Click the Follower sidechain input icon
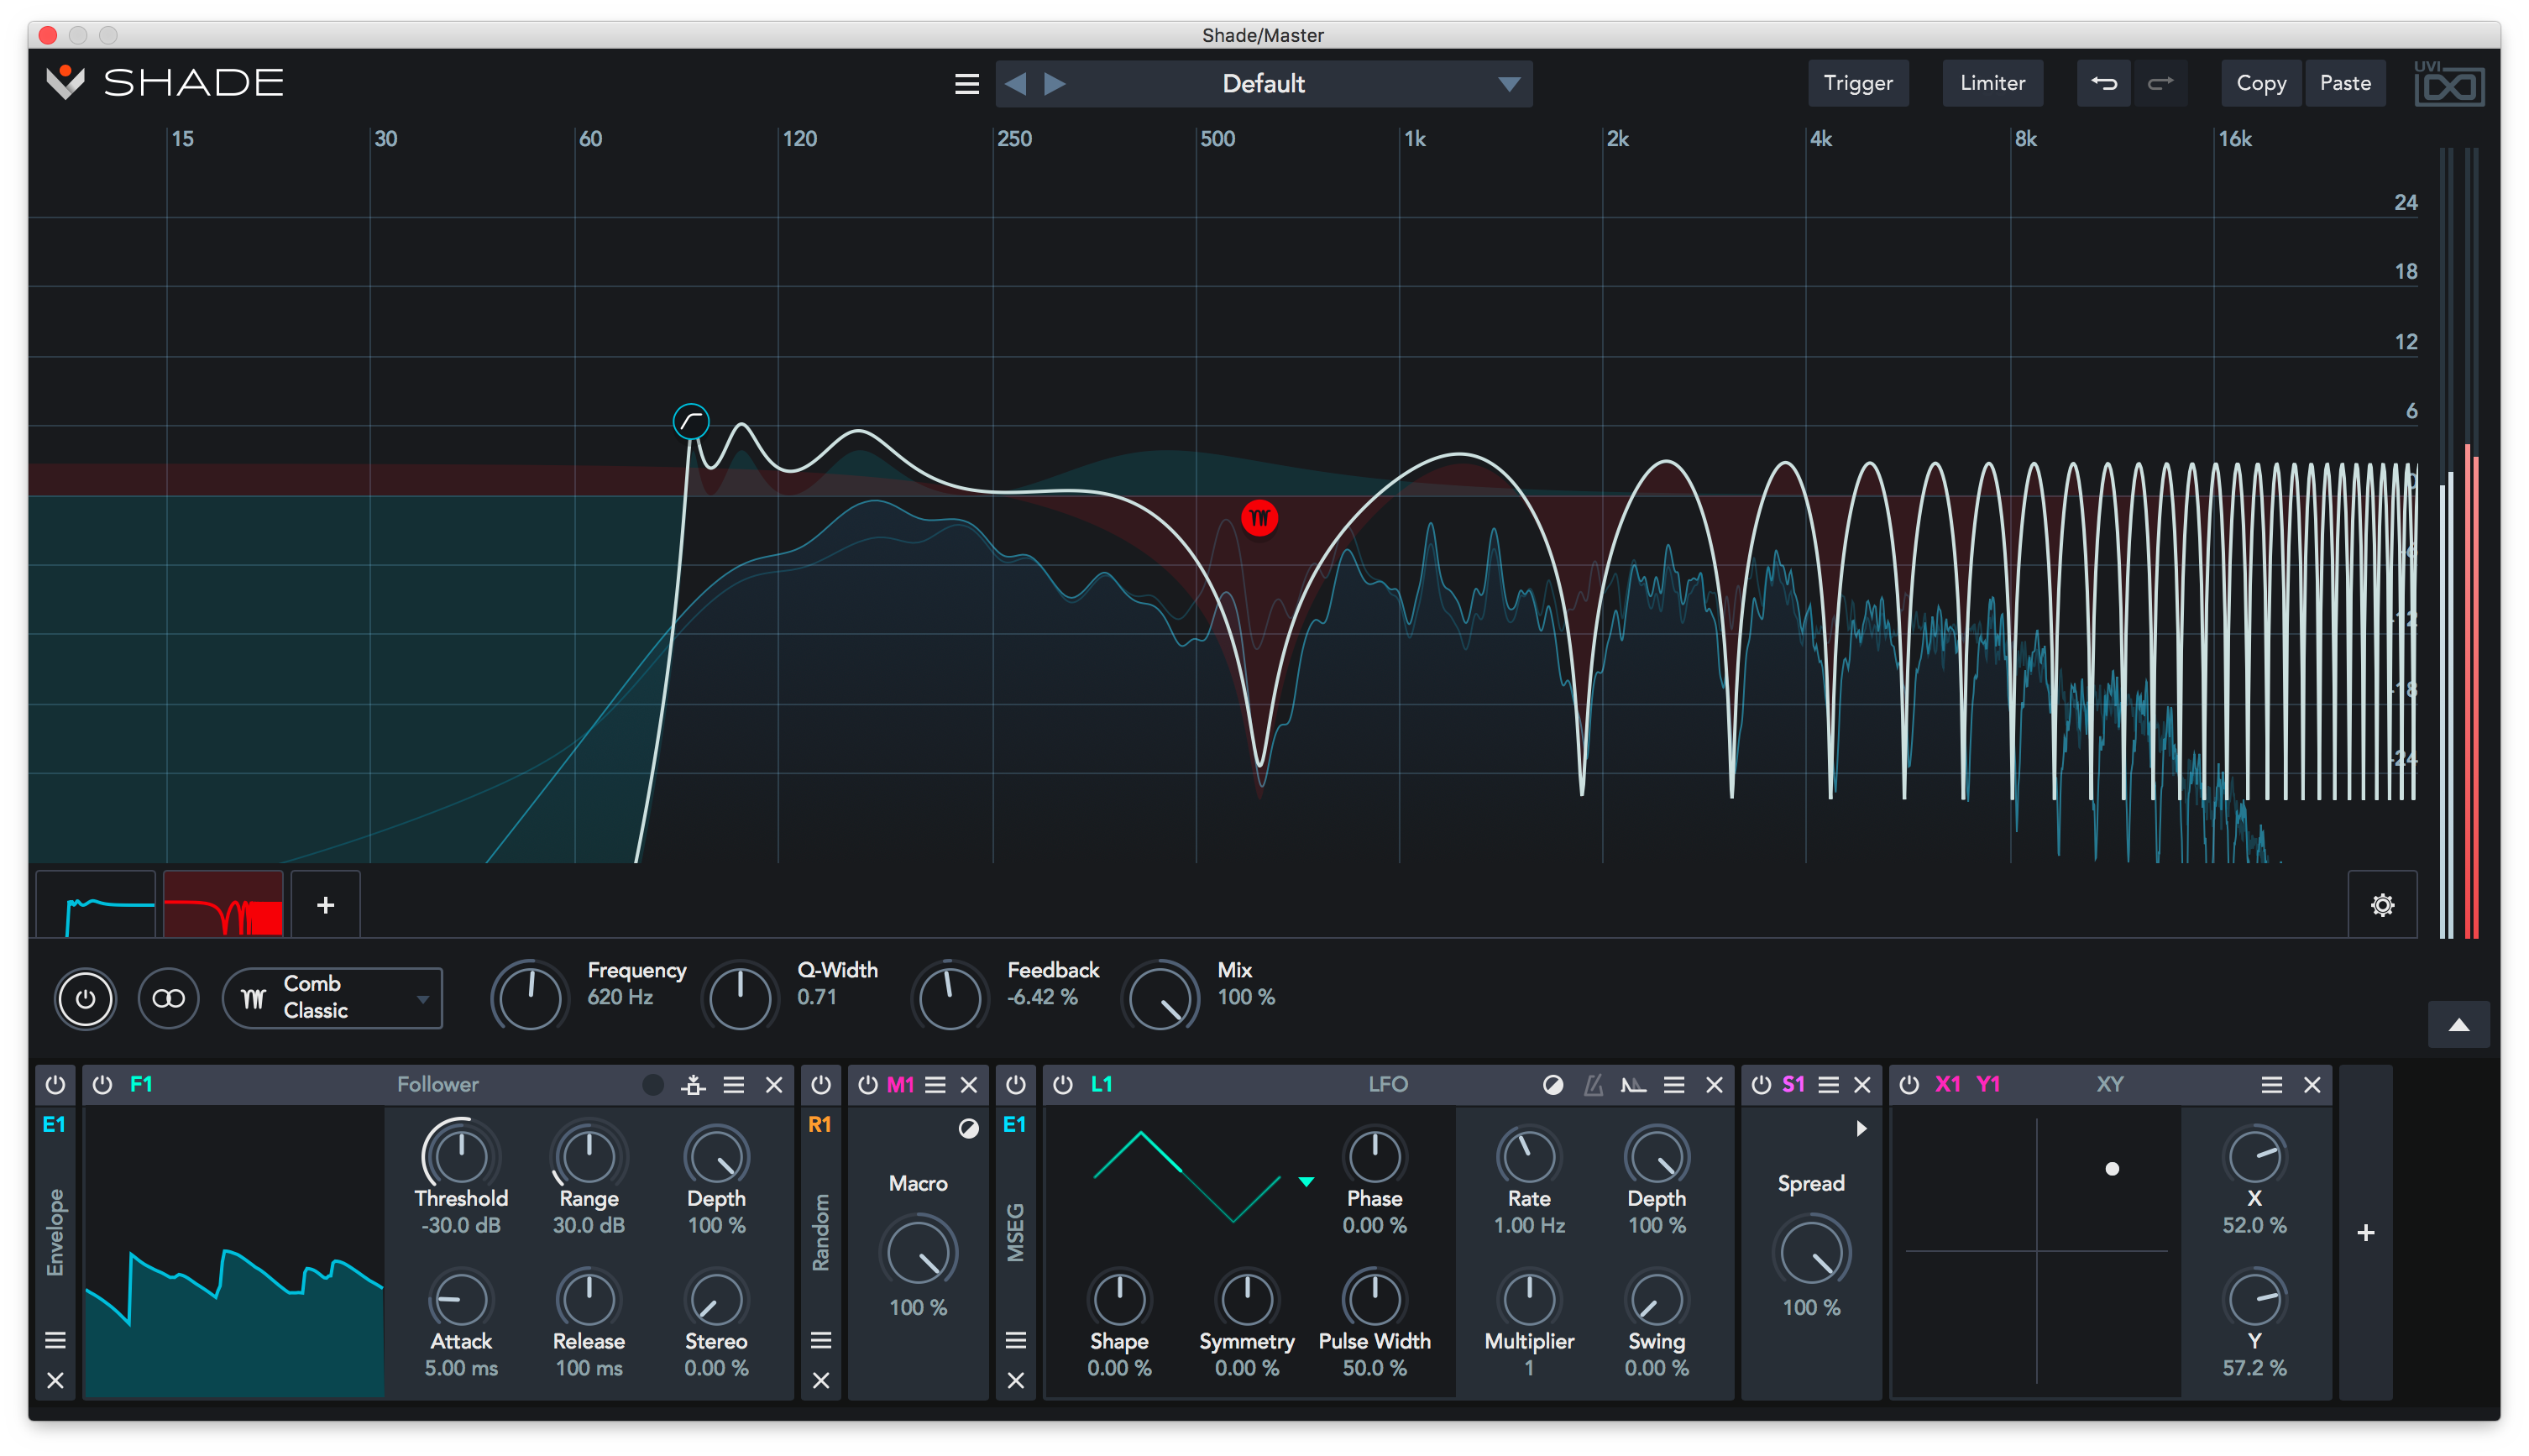The image size is (2529, 1456). click(x=693, y=1085)
